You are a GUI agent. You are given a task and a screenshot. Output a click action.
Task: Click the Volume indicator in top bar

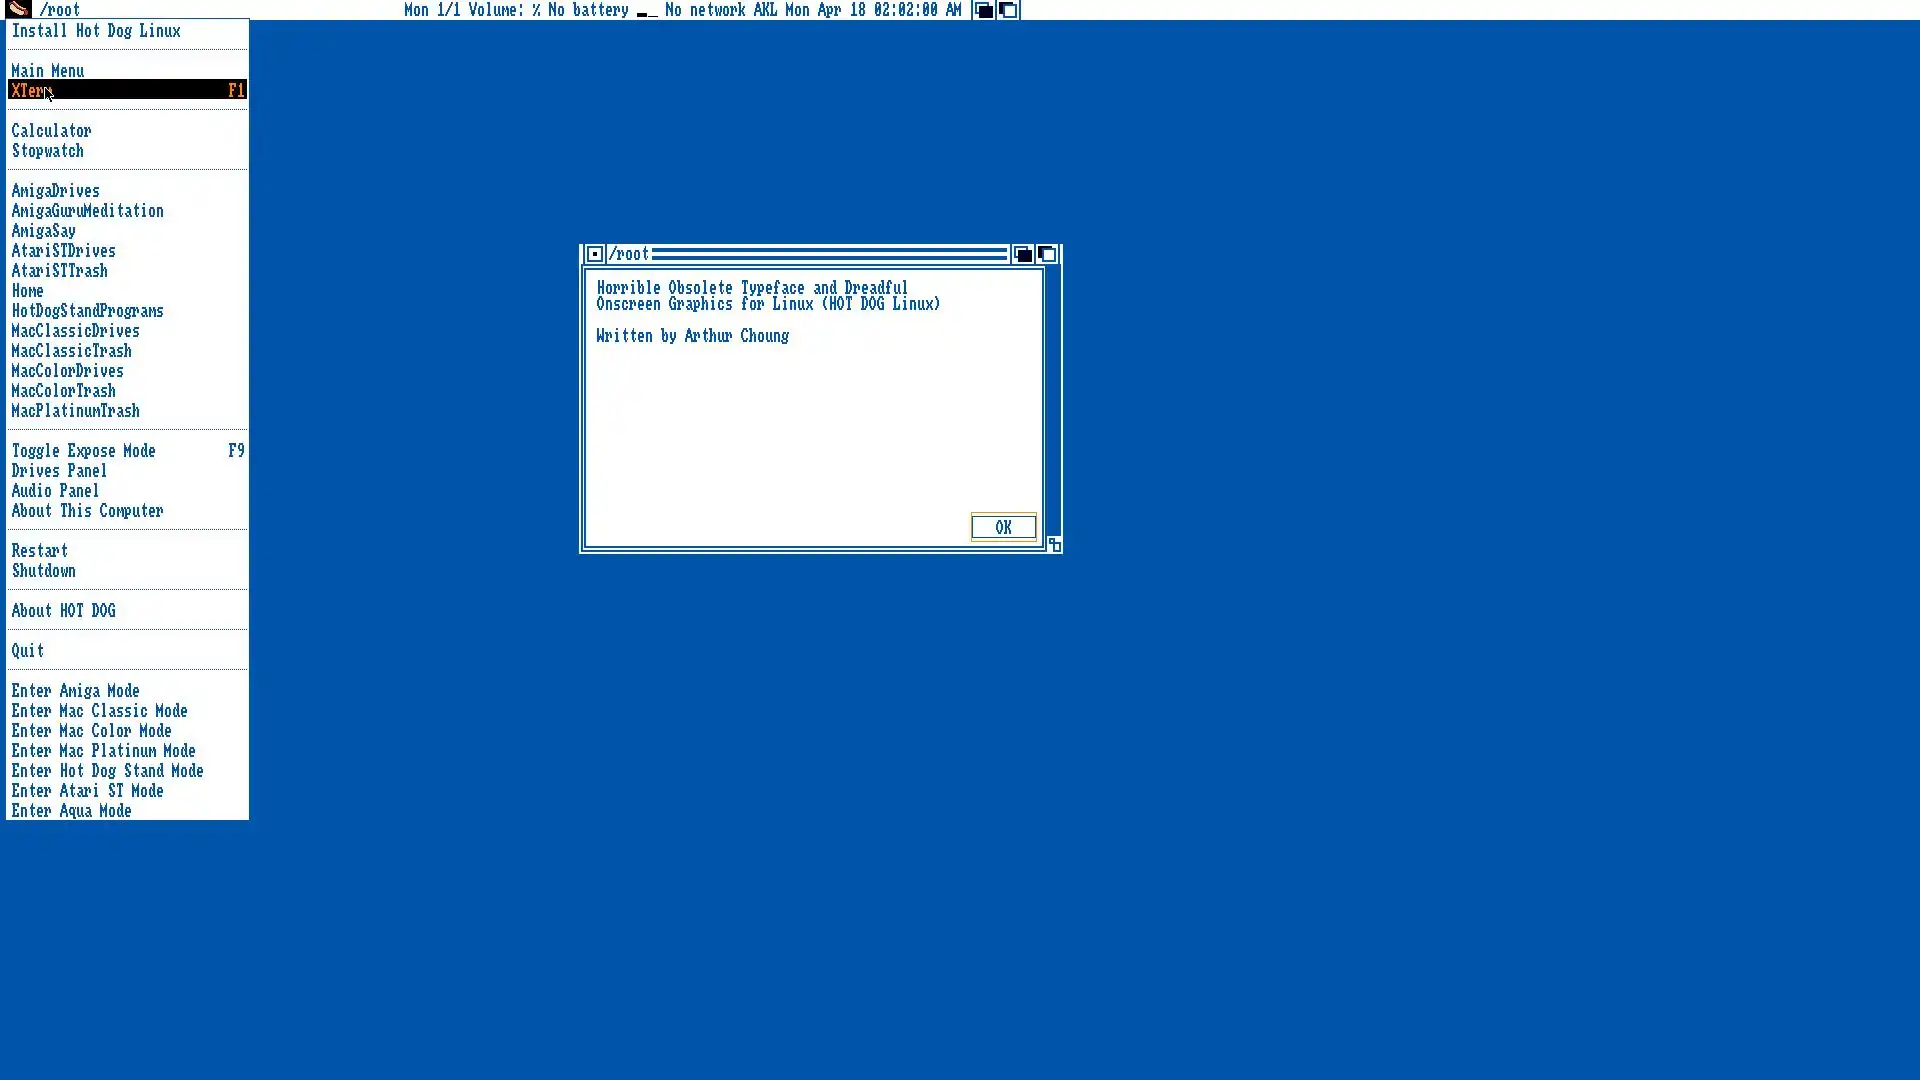[503, 10]
